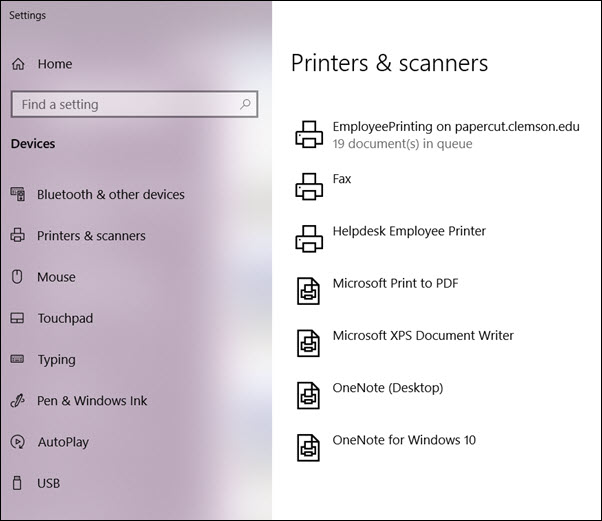Image resolution: width=602 pixels, height=521 pixels.
Task: Click the Devices section header
Action: (33, 144)
